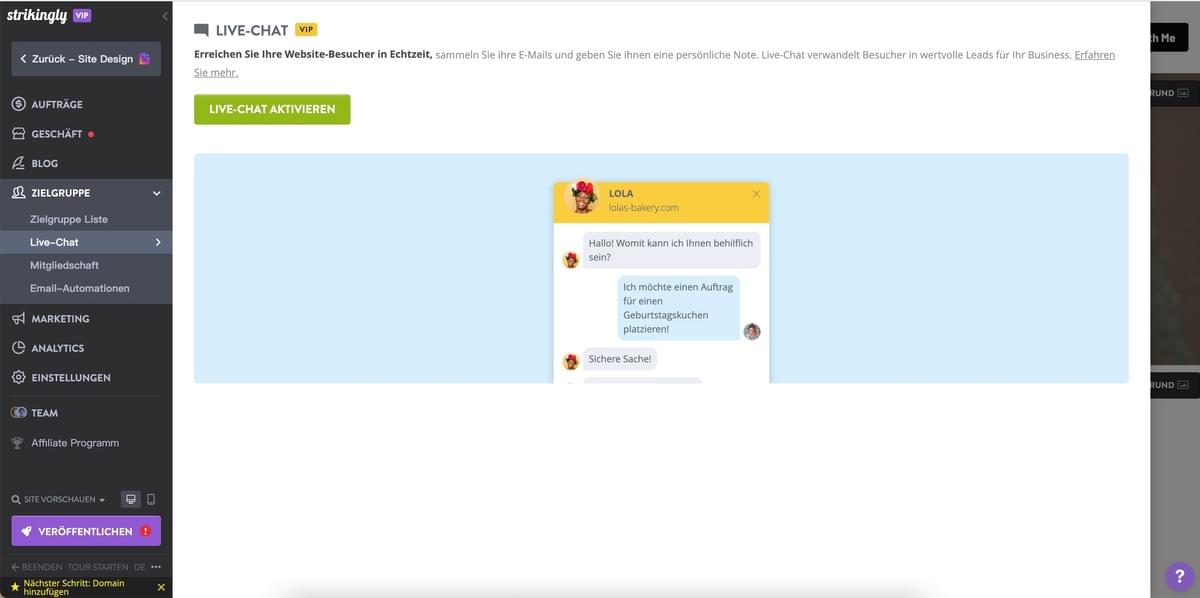1200x598 pixels.
Task: Dismiss the Nächster Schritt domain banner
Action: coord(161,587)
